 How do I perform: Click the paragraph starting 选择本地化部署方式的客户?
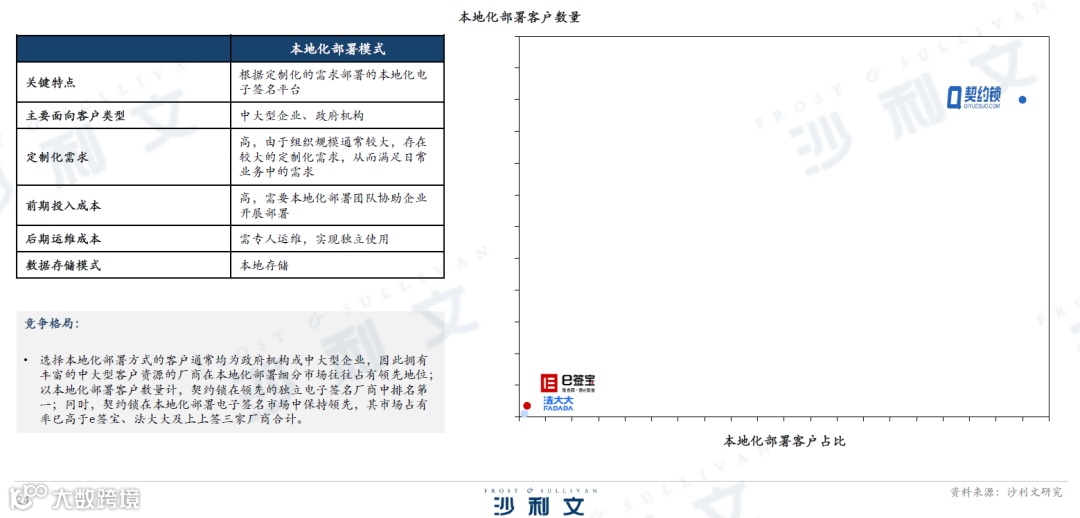click(235, 389)
